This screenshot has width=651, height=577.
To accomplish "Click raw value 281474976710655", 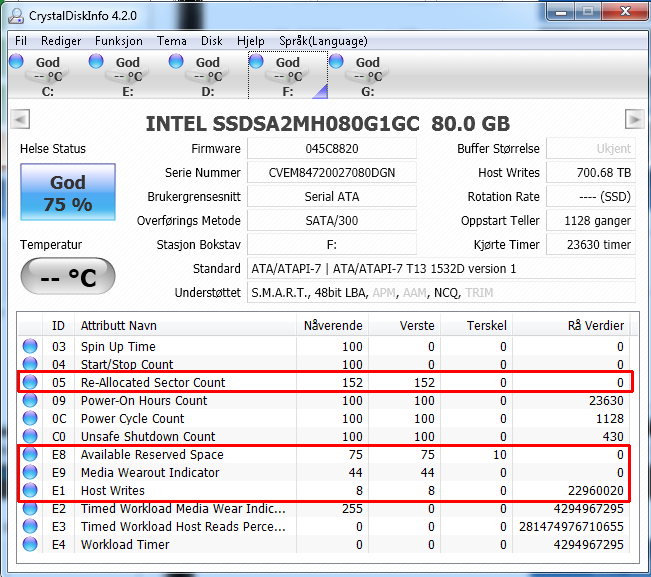I will coord(571,526).
